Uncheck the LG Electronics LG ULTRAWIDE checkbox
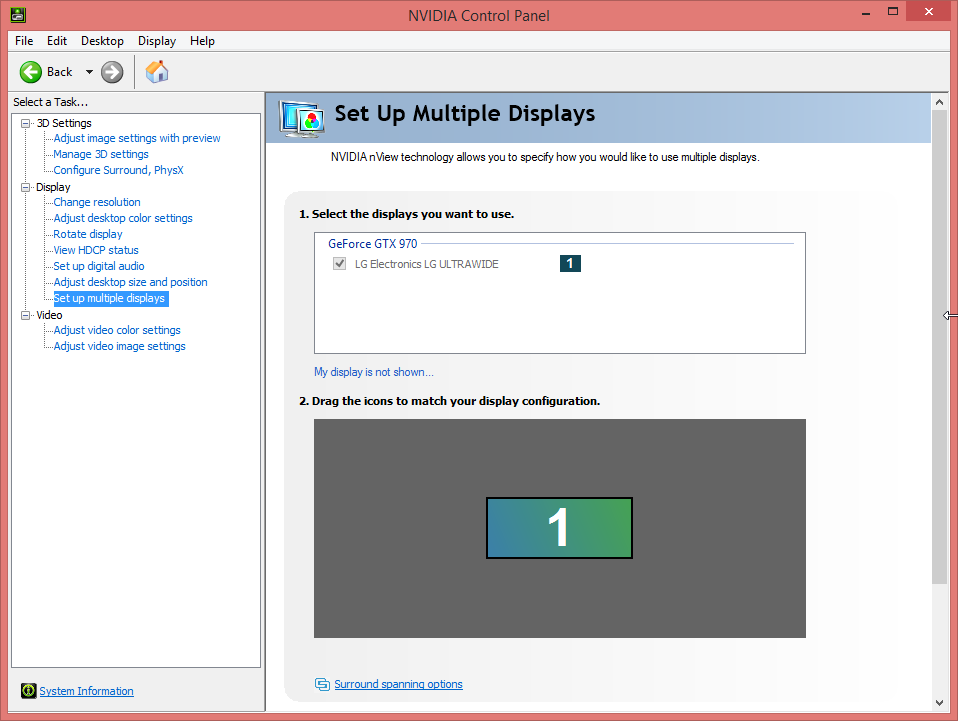This screenshot has width=958, height=721. pyautogui.click(x=339, y=264)
